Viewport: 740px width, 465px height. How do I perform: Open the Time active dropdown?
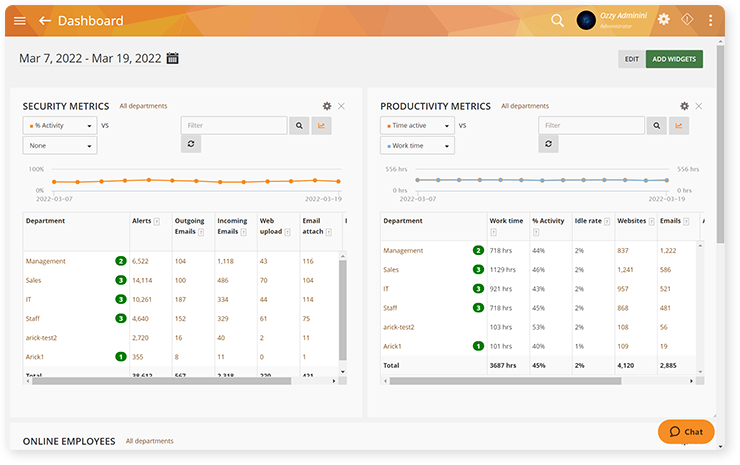pos(417,126)
